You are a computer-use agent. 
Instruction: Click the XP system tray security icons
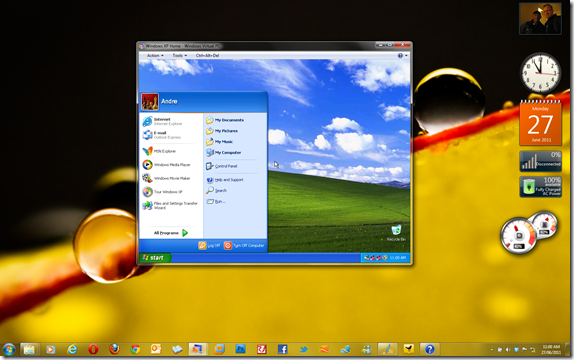click(376, 258)
